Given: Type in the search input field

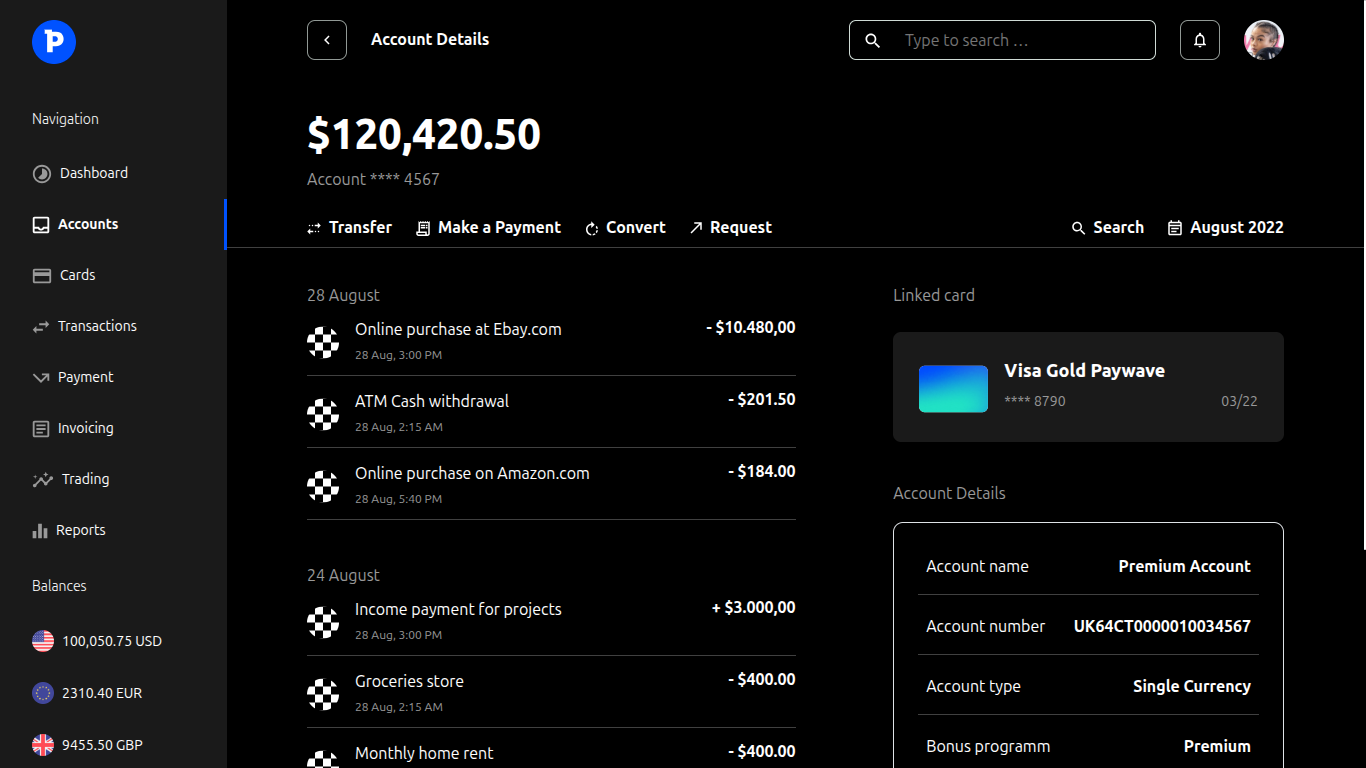Looking at the screenshot, I should tap(1020, 41).
